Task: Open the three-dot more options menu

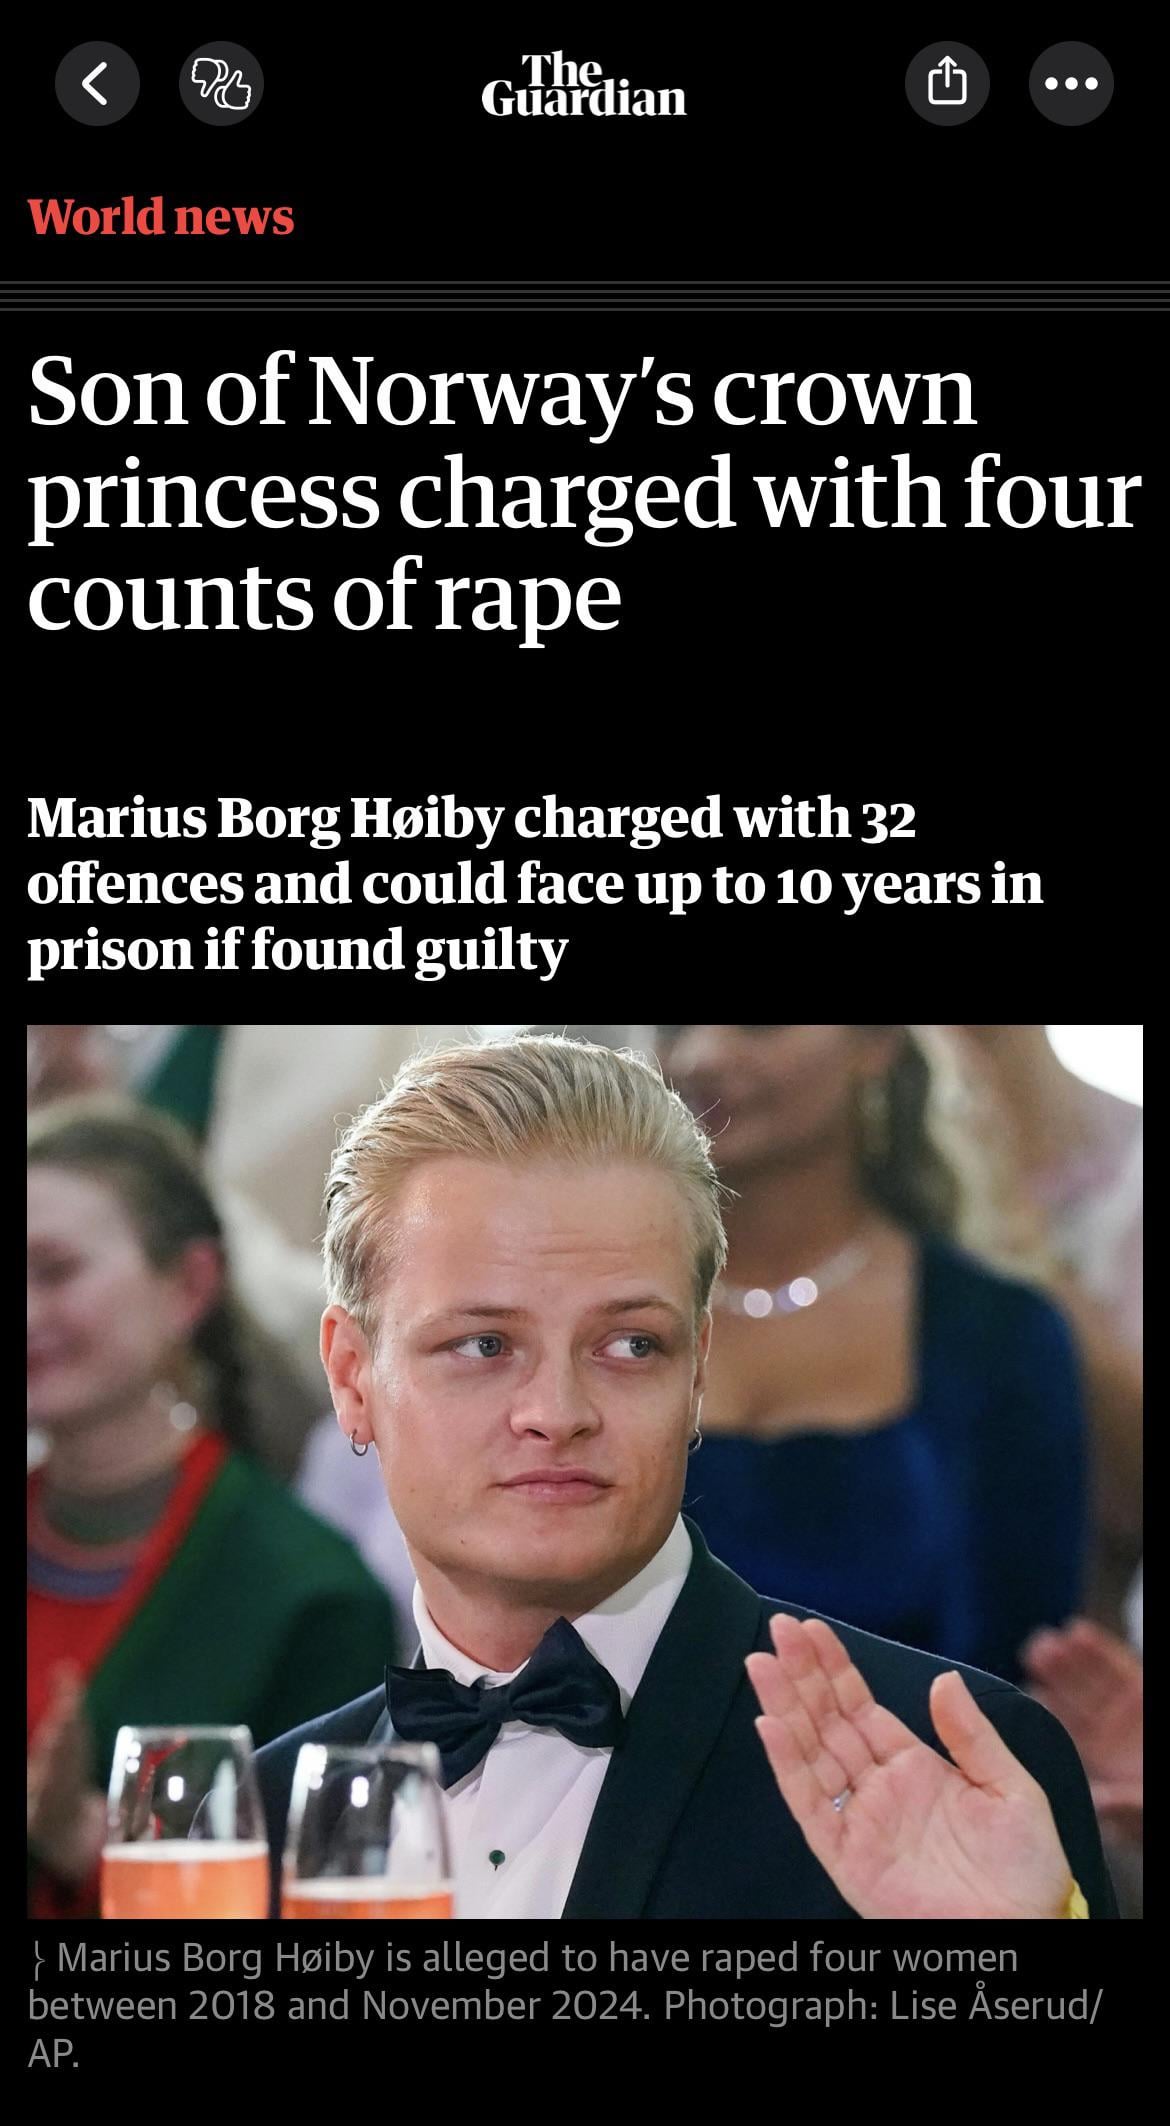Action: point(1071,84)
